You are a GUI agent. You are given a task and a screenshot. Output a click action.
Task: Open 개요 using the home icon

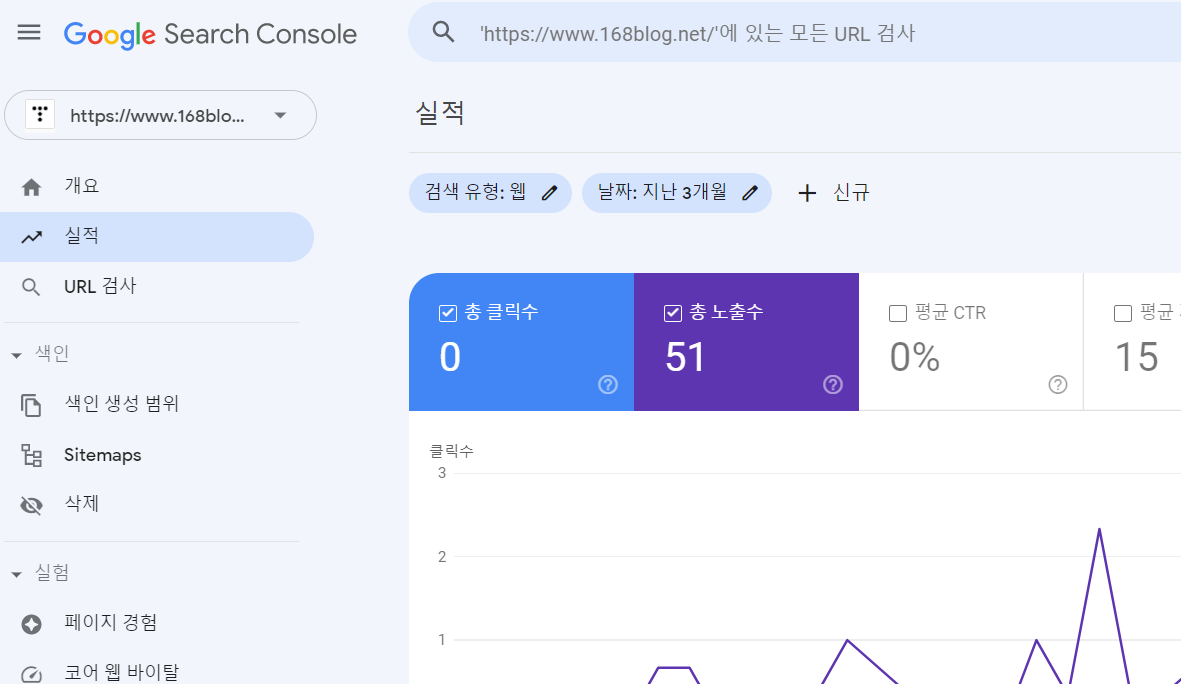tap(31, 186)
